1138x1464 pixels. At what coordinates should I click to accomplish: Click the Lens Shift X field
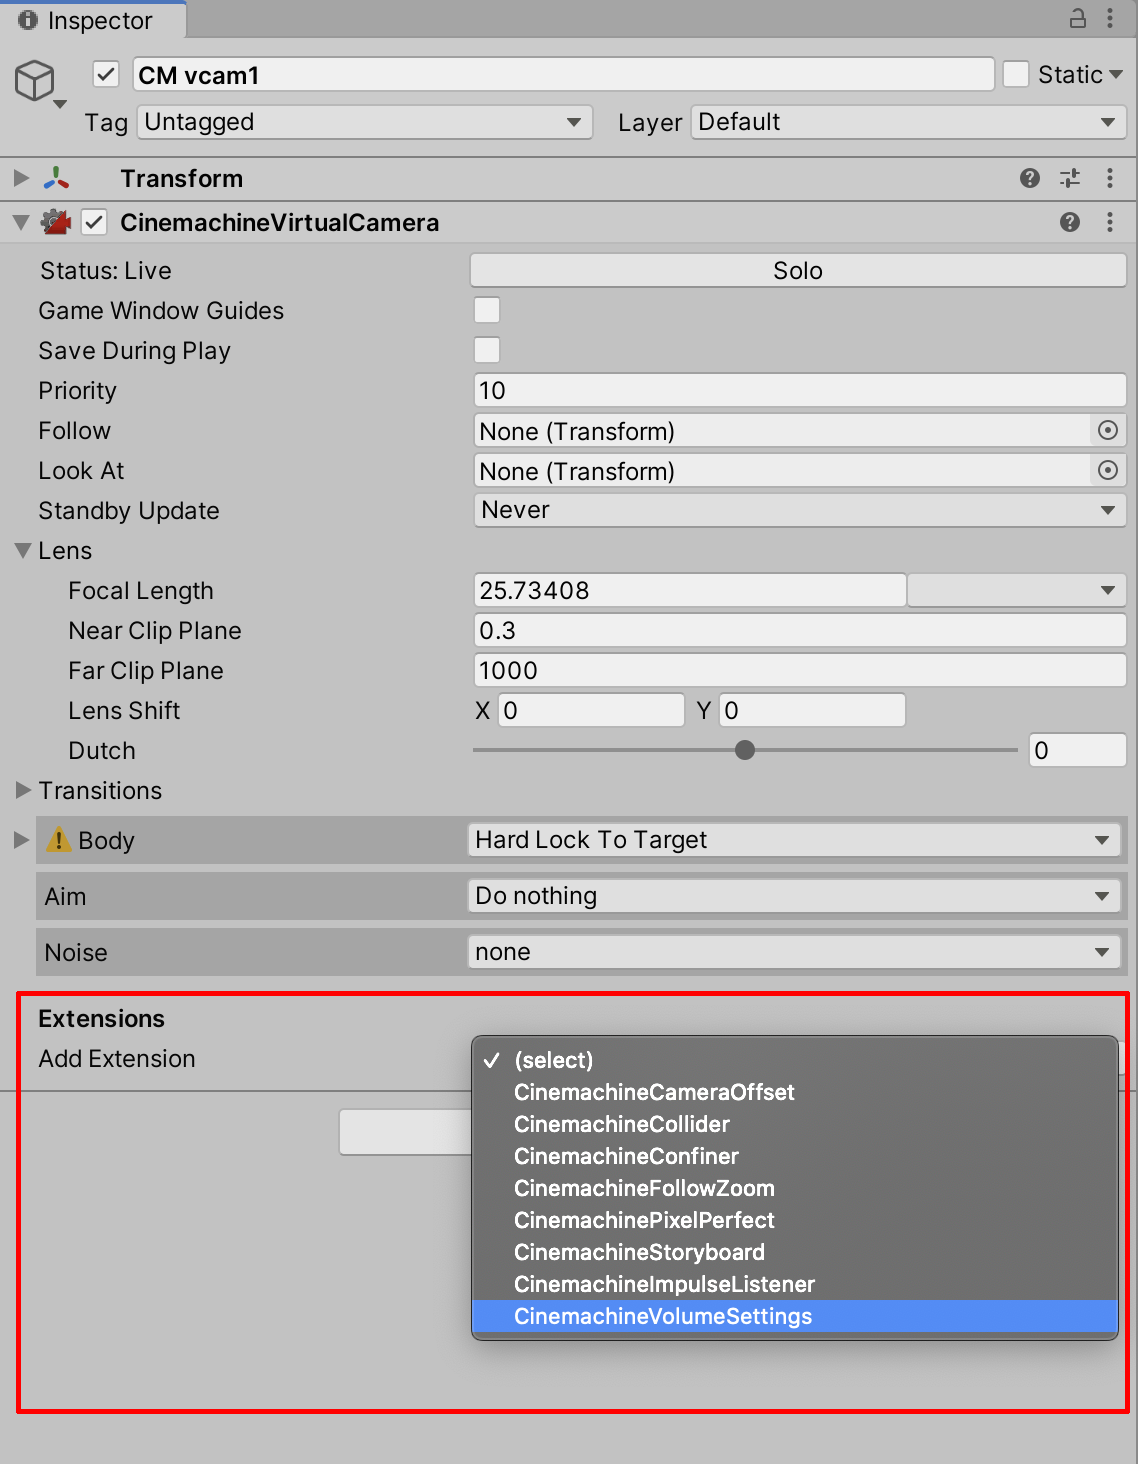click(591, 710)
